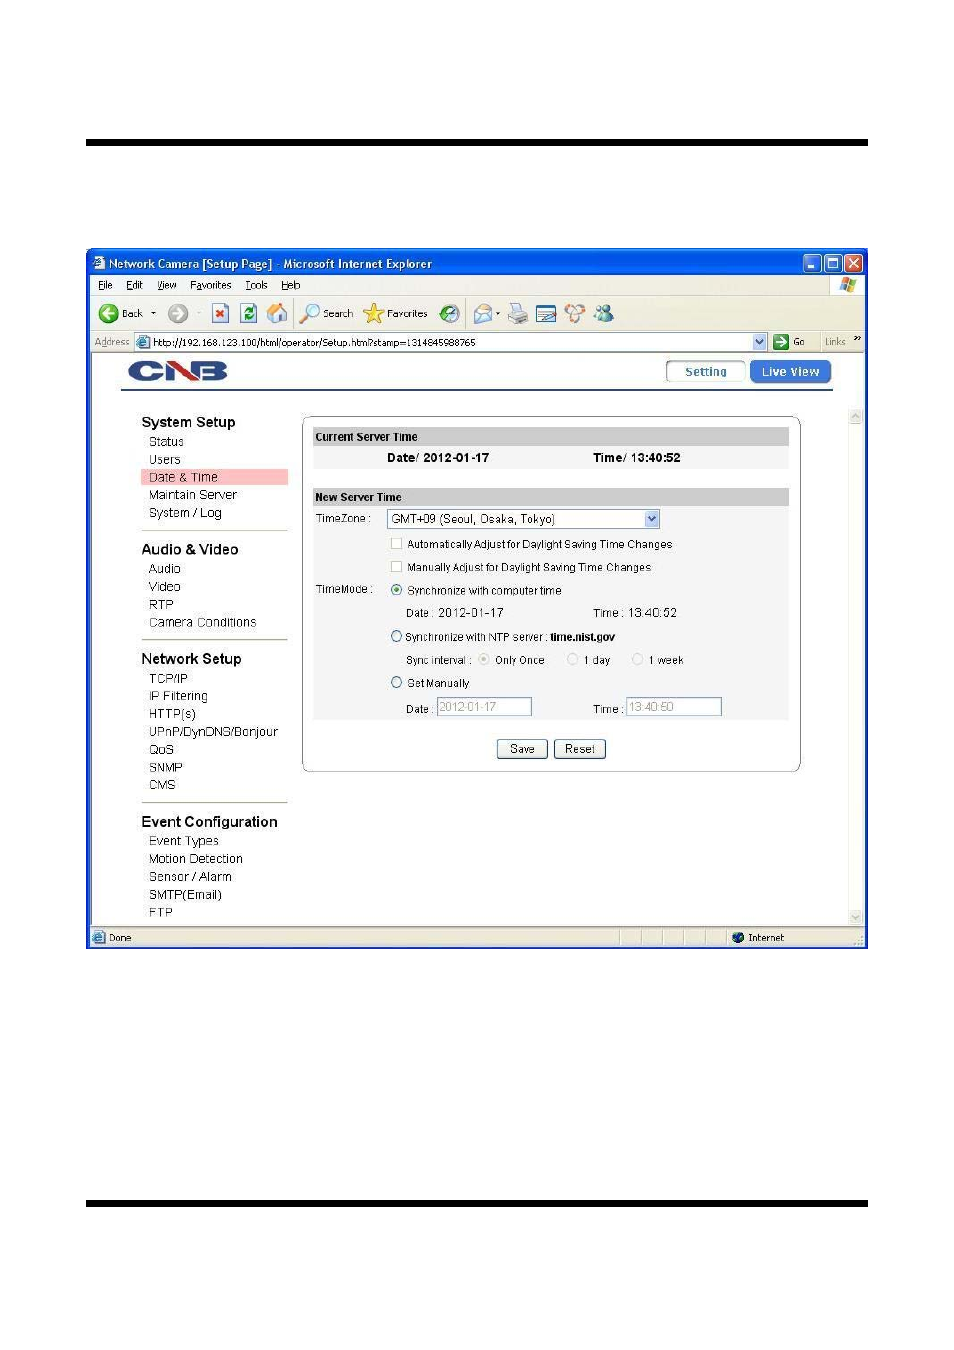Click the Forward arrow icon
Viewport: 954px width, 1350px height.
pyautogui.click(x=178, y=314)
